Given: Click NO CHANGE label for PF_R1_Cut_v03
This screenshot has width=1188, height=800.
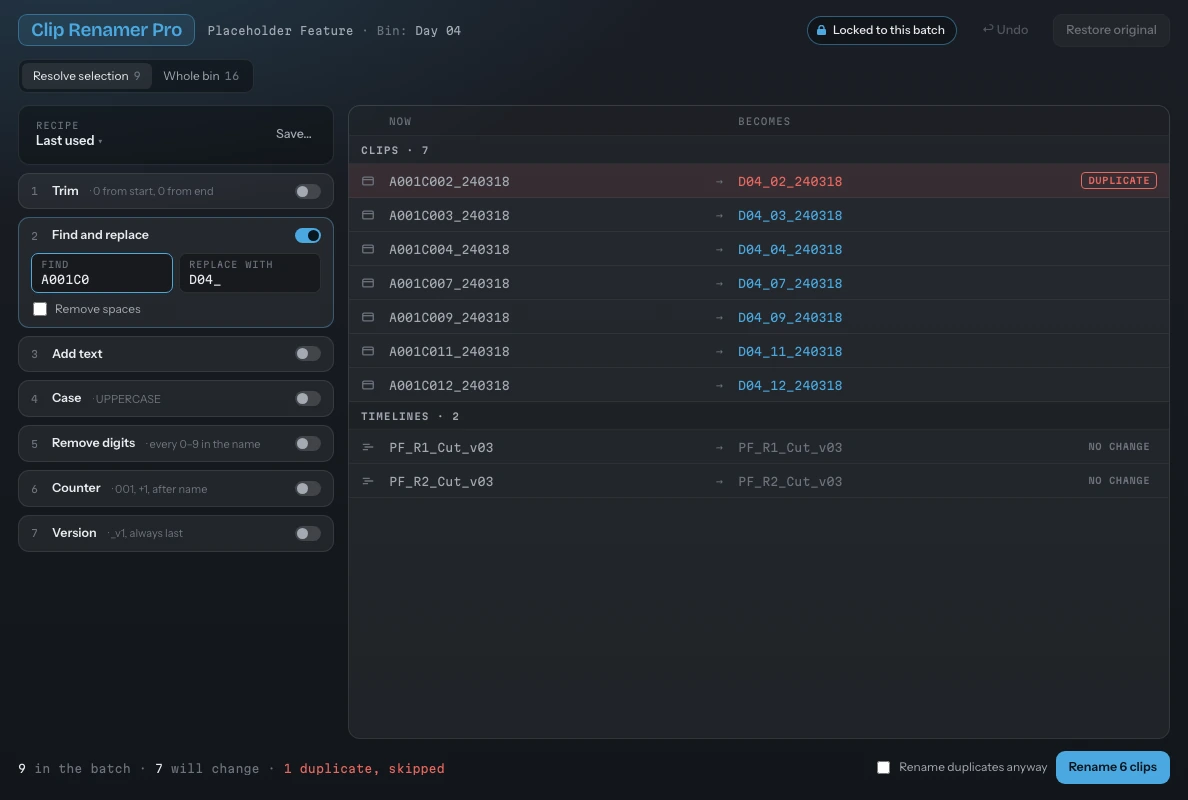Looking at the screenshot, I should [x=1118, y=446].
